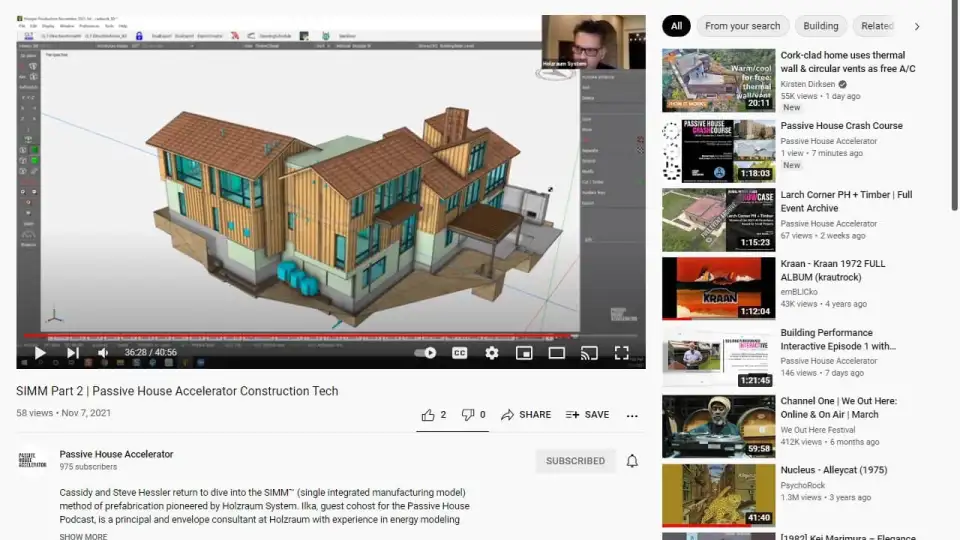Switch to miniplayer mode
The image size is (960, 540).
click(x=524, y=353)
